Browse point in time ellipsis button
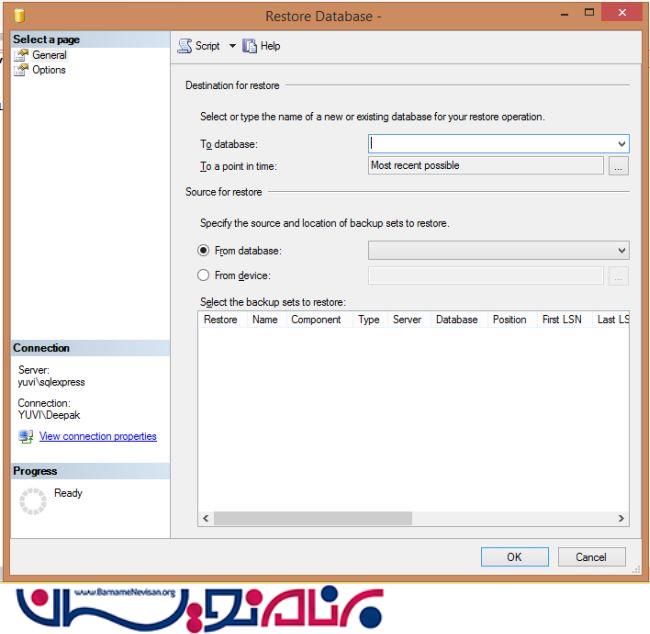Screen dimensions: 650x634 618,166
